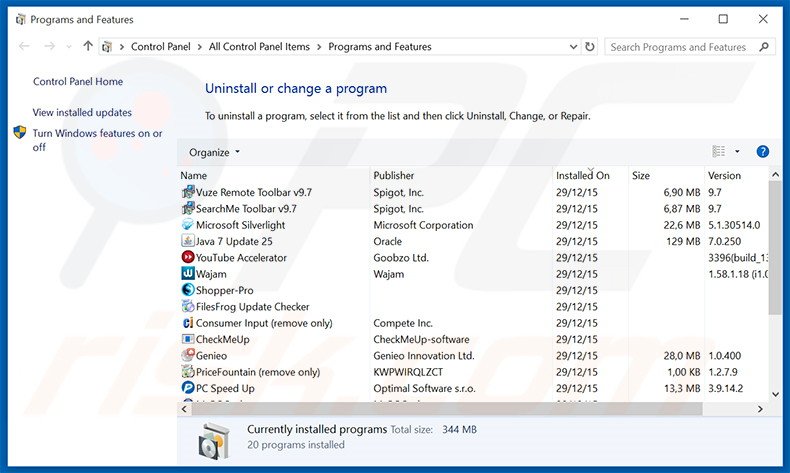The width and height of the screenshot is (790, 473).
Task: Sort by the Size column header
Action: (641, 175)
